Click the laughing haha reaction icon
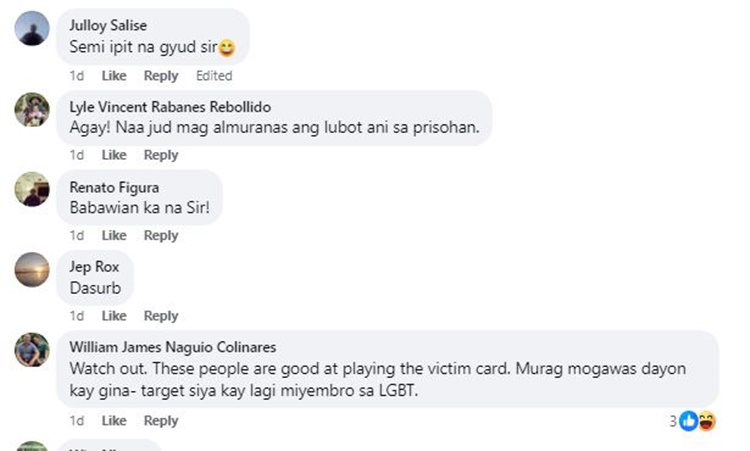 pos(706,421)
